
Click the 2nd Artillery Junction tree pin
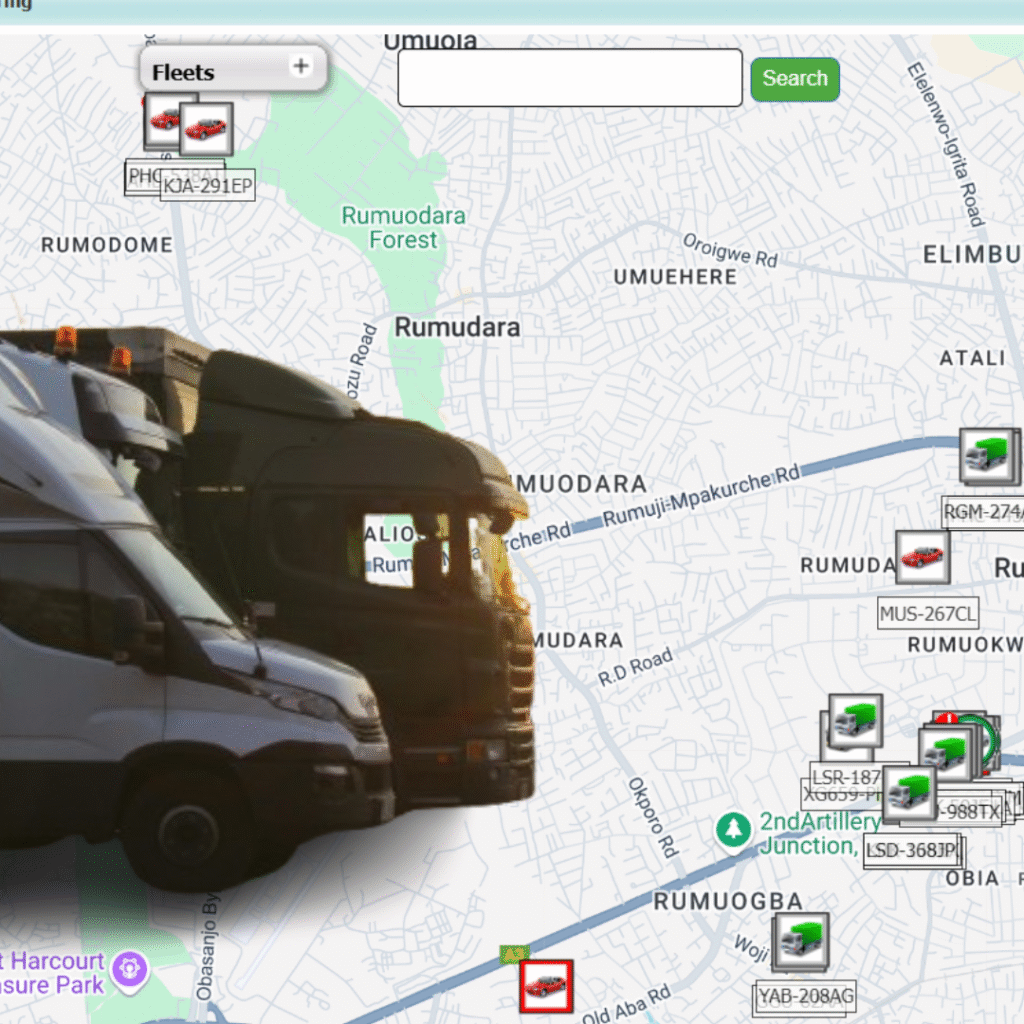[733, 831]
